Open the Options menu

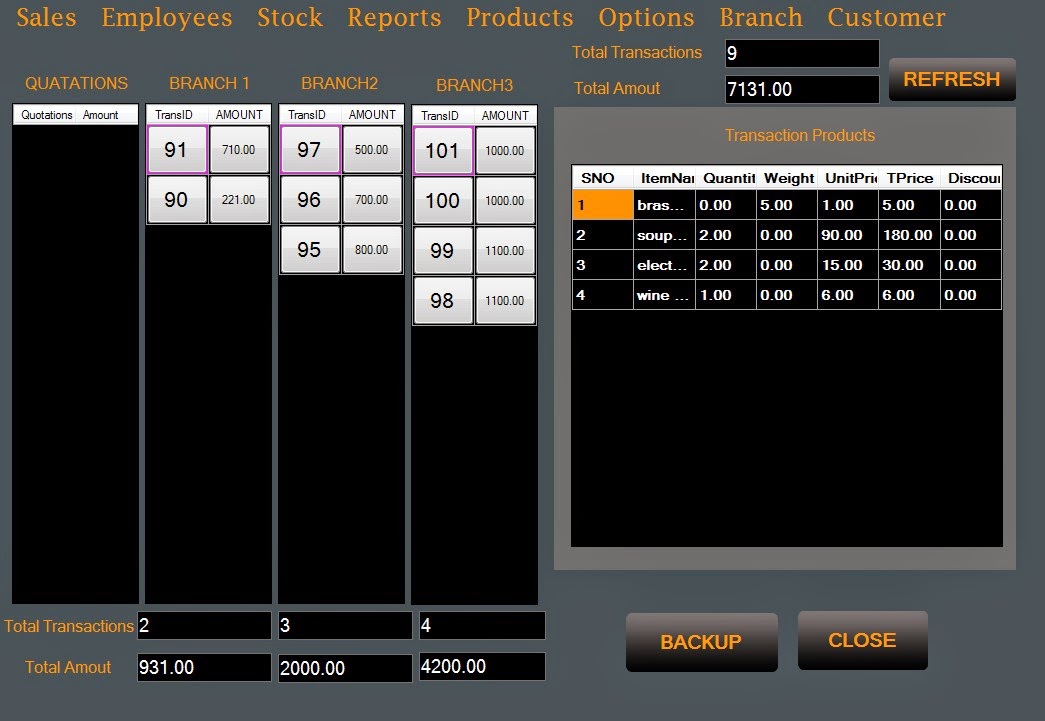(x=646, y=17)
